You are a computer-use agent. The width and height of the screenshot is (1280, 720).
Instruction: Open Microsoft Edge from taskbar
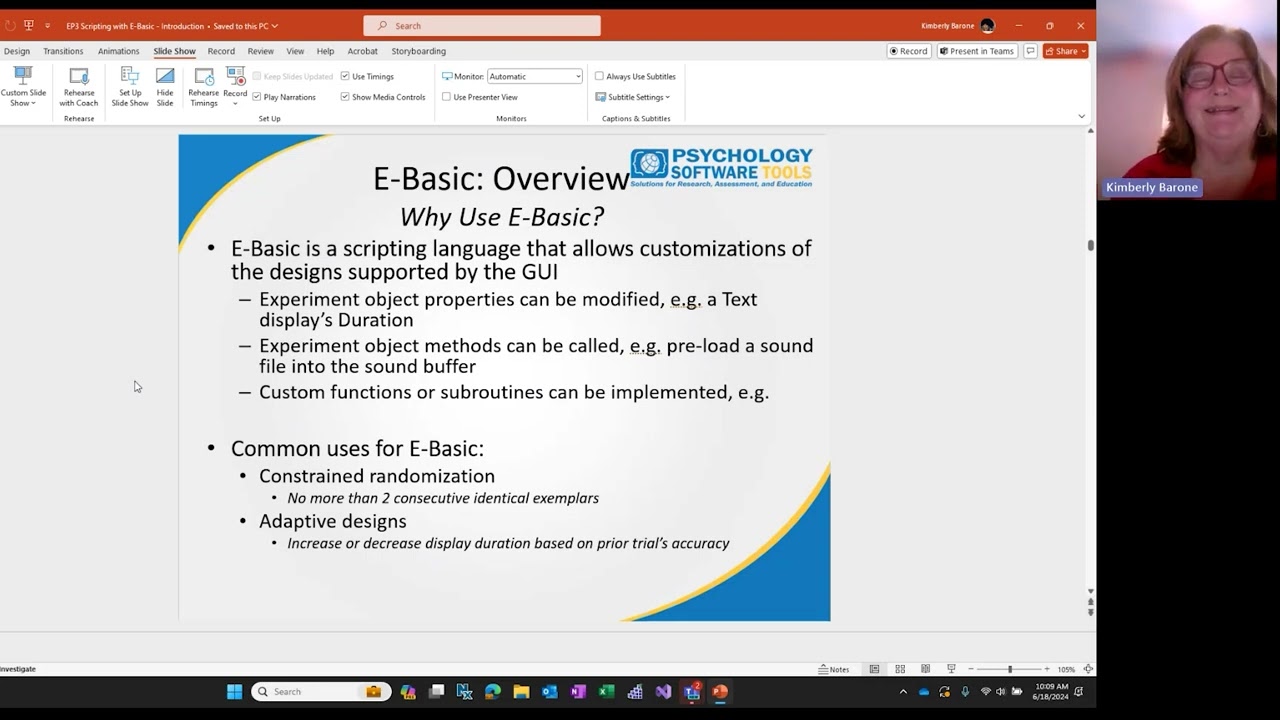click(493, 691)
